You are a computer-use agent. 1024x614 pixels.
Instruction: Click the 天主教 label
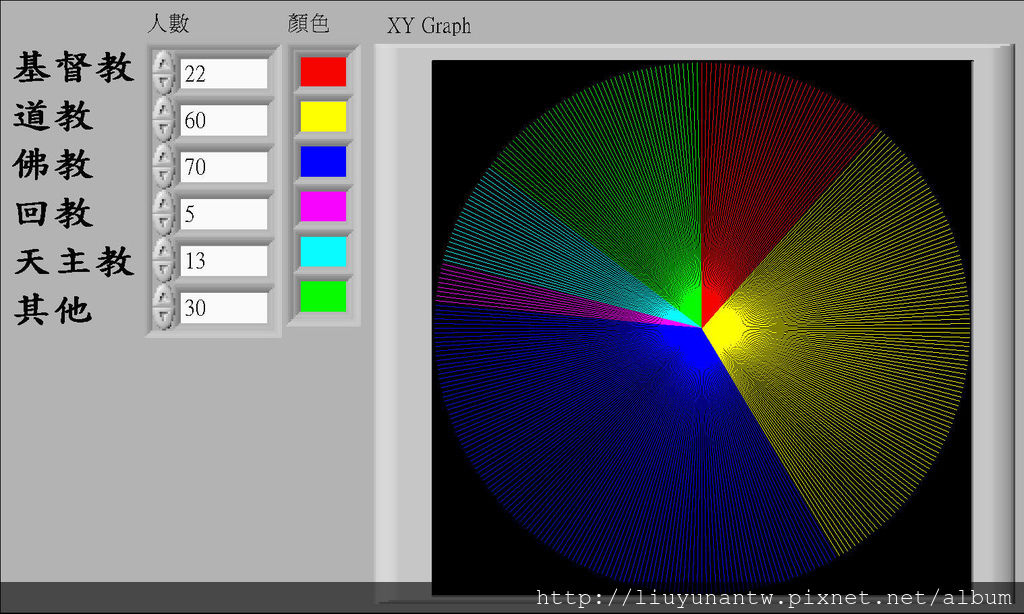74,261
